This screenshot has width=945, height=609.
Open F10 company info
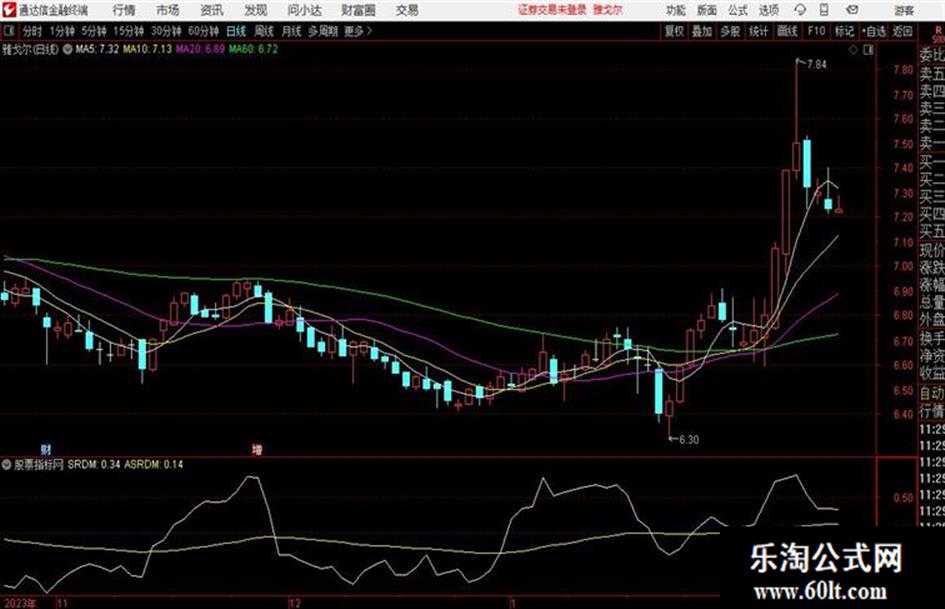(x=816, y=31)
